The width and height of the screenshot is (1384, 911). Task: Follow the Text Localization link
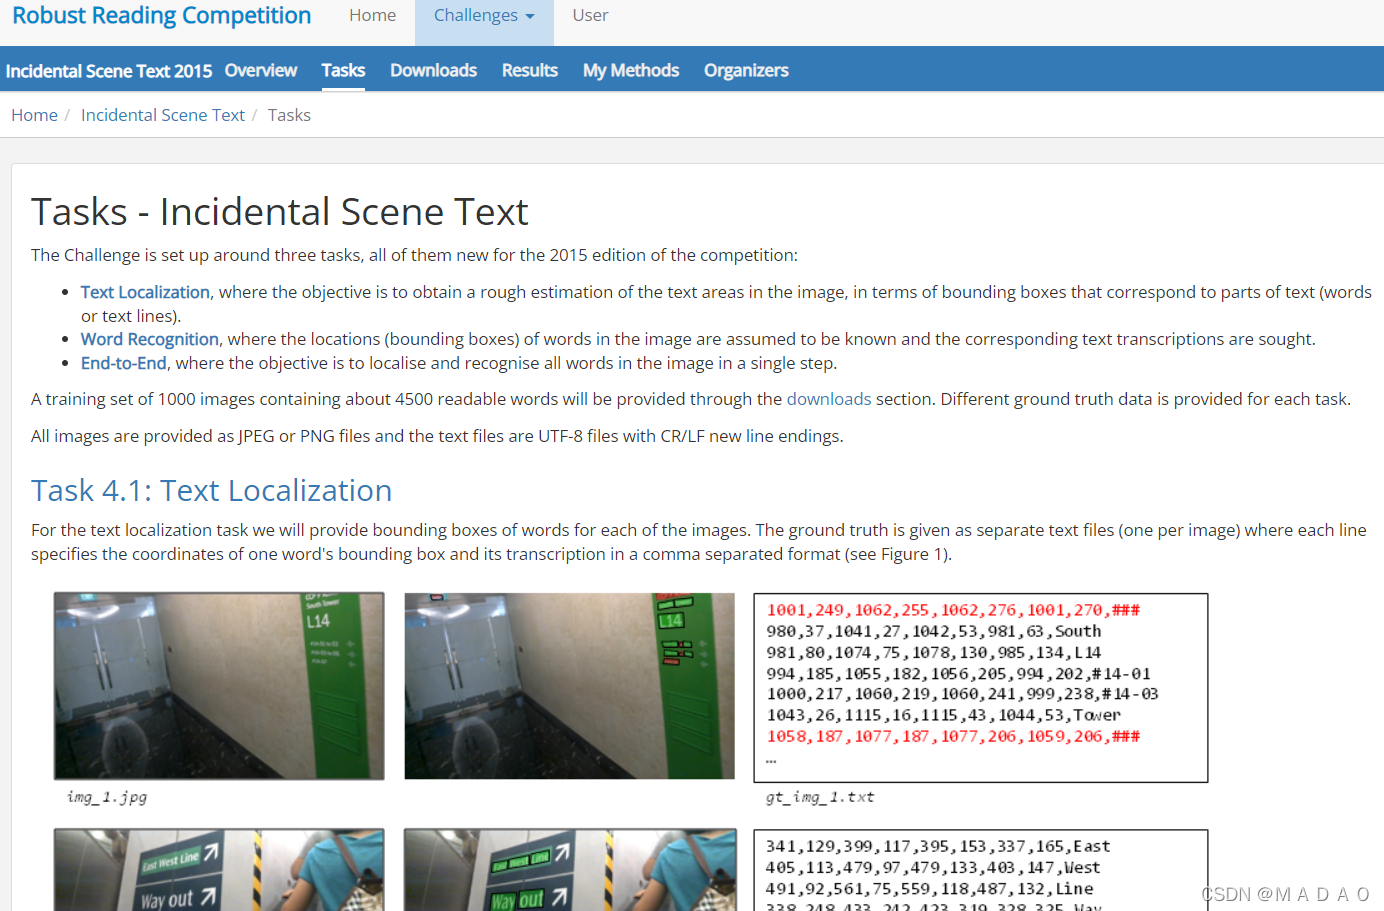pos(145,291)
